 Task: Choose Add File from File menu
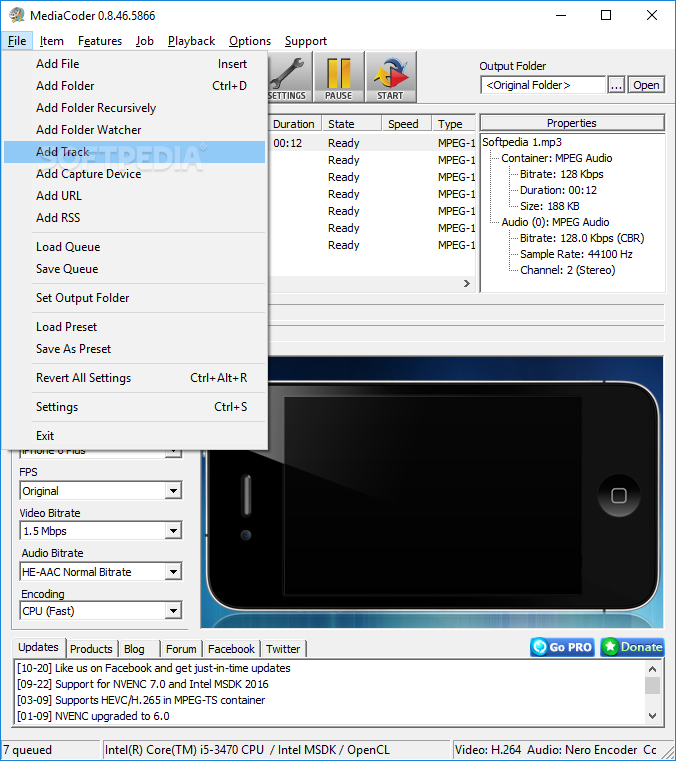click(x=134, y=64)
